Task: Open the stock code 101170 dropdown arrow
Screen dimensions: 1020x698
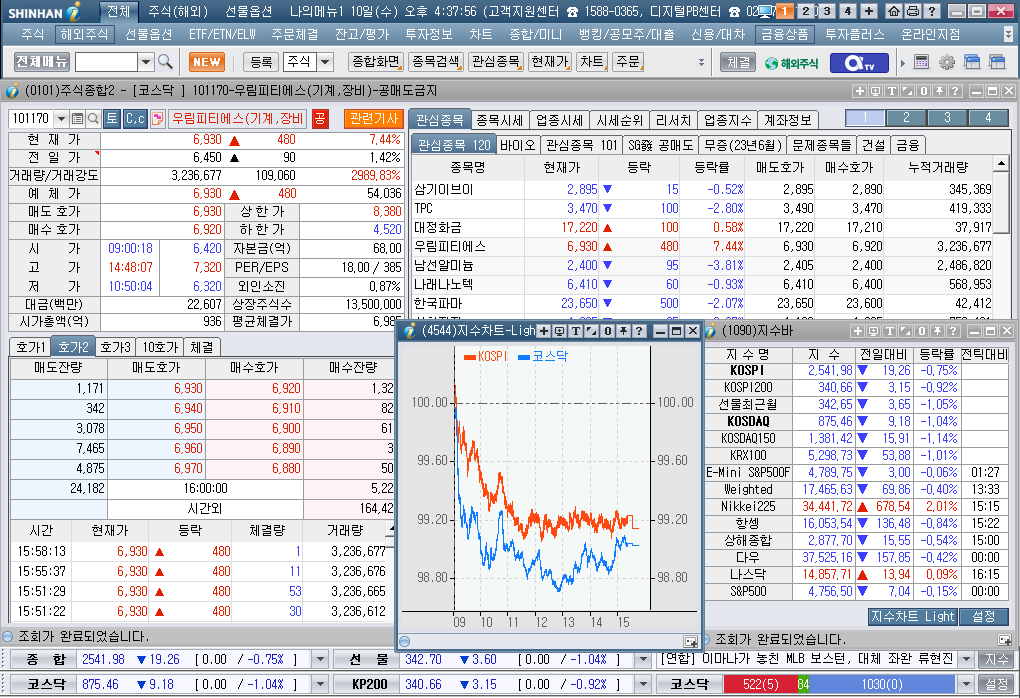Action: [x=61, y=118]
